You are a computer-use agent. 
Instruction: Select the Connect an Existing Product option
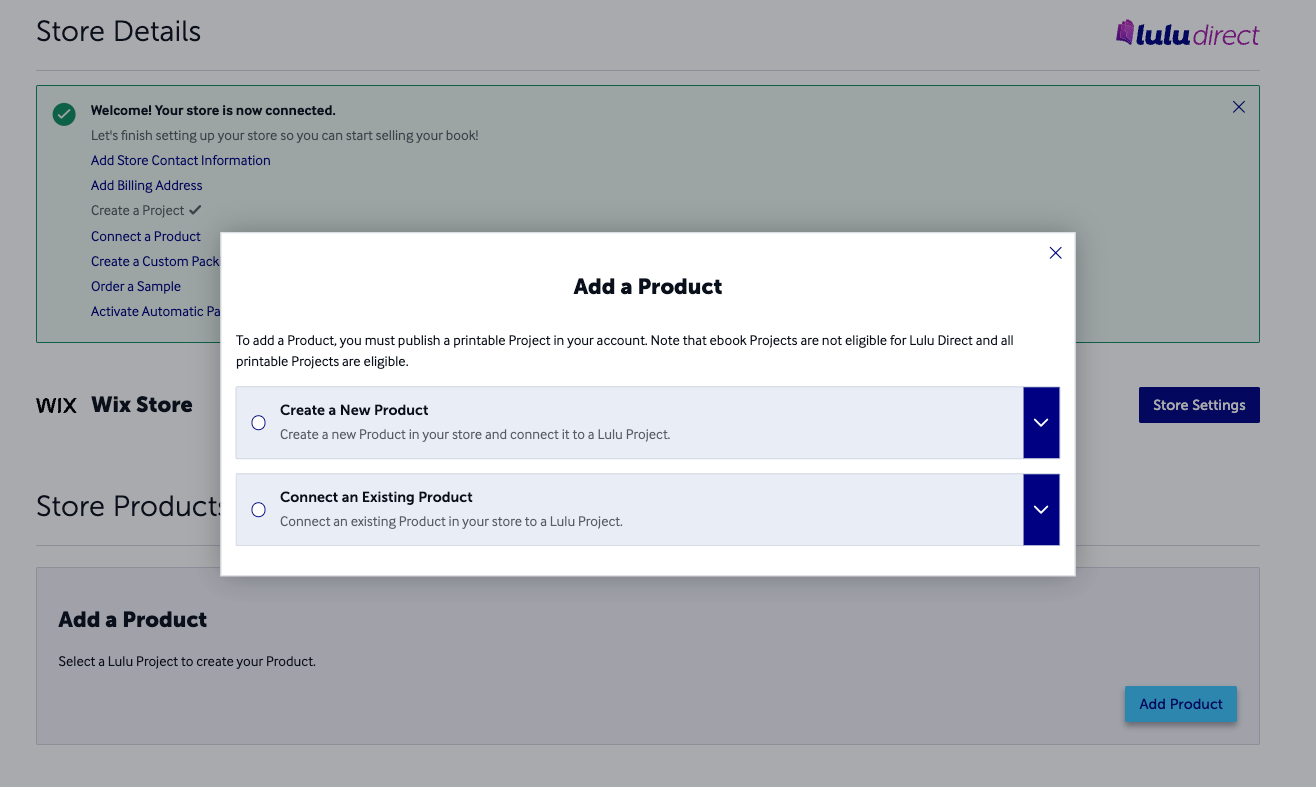coord(258,509)
